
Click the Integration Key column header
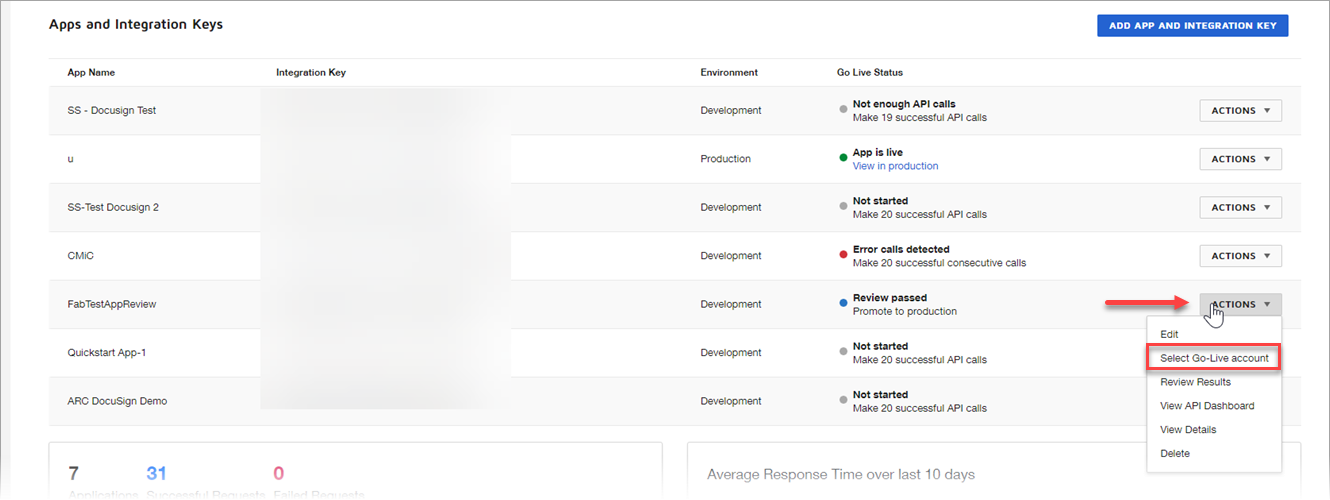coord(311,73)
